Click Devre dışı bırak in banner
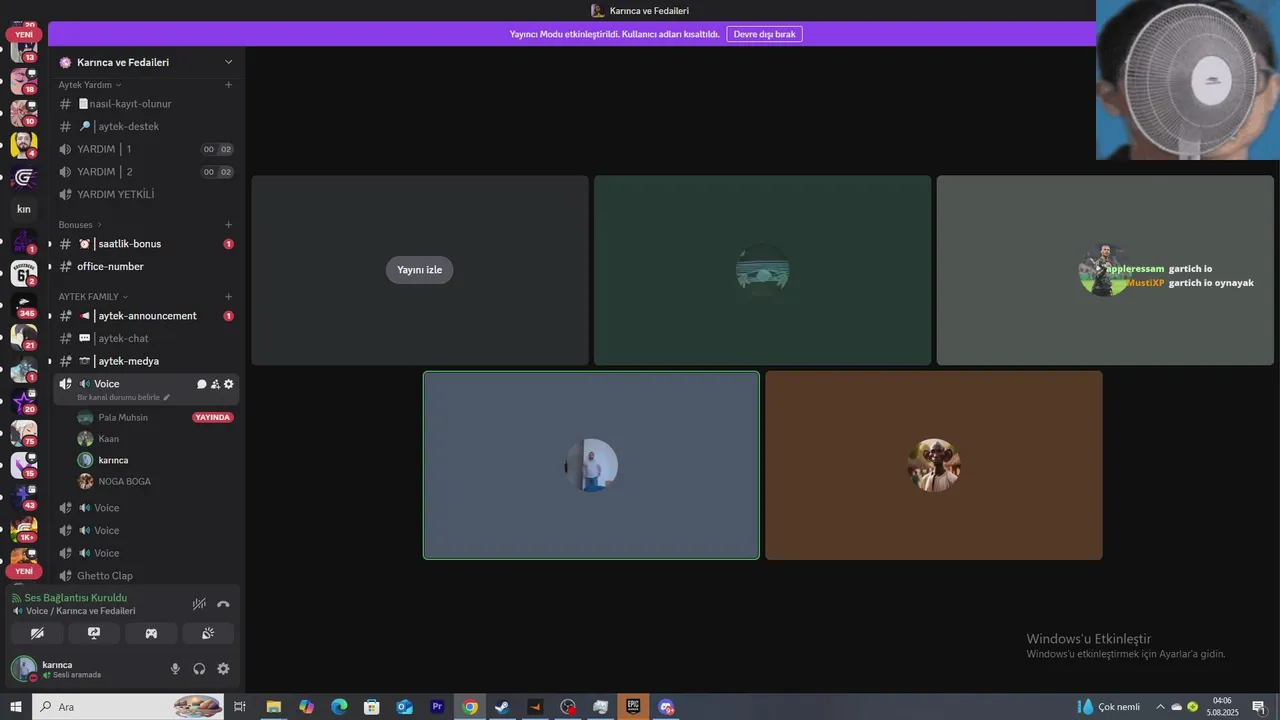 pyautogui.click(x=764, y=34)
